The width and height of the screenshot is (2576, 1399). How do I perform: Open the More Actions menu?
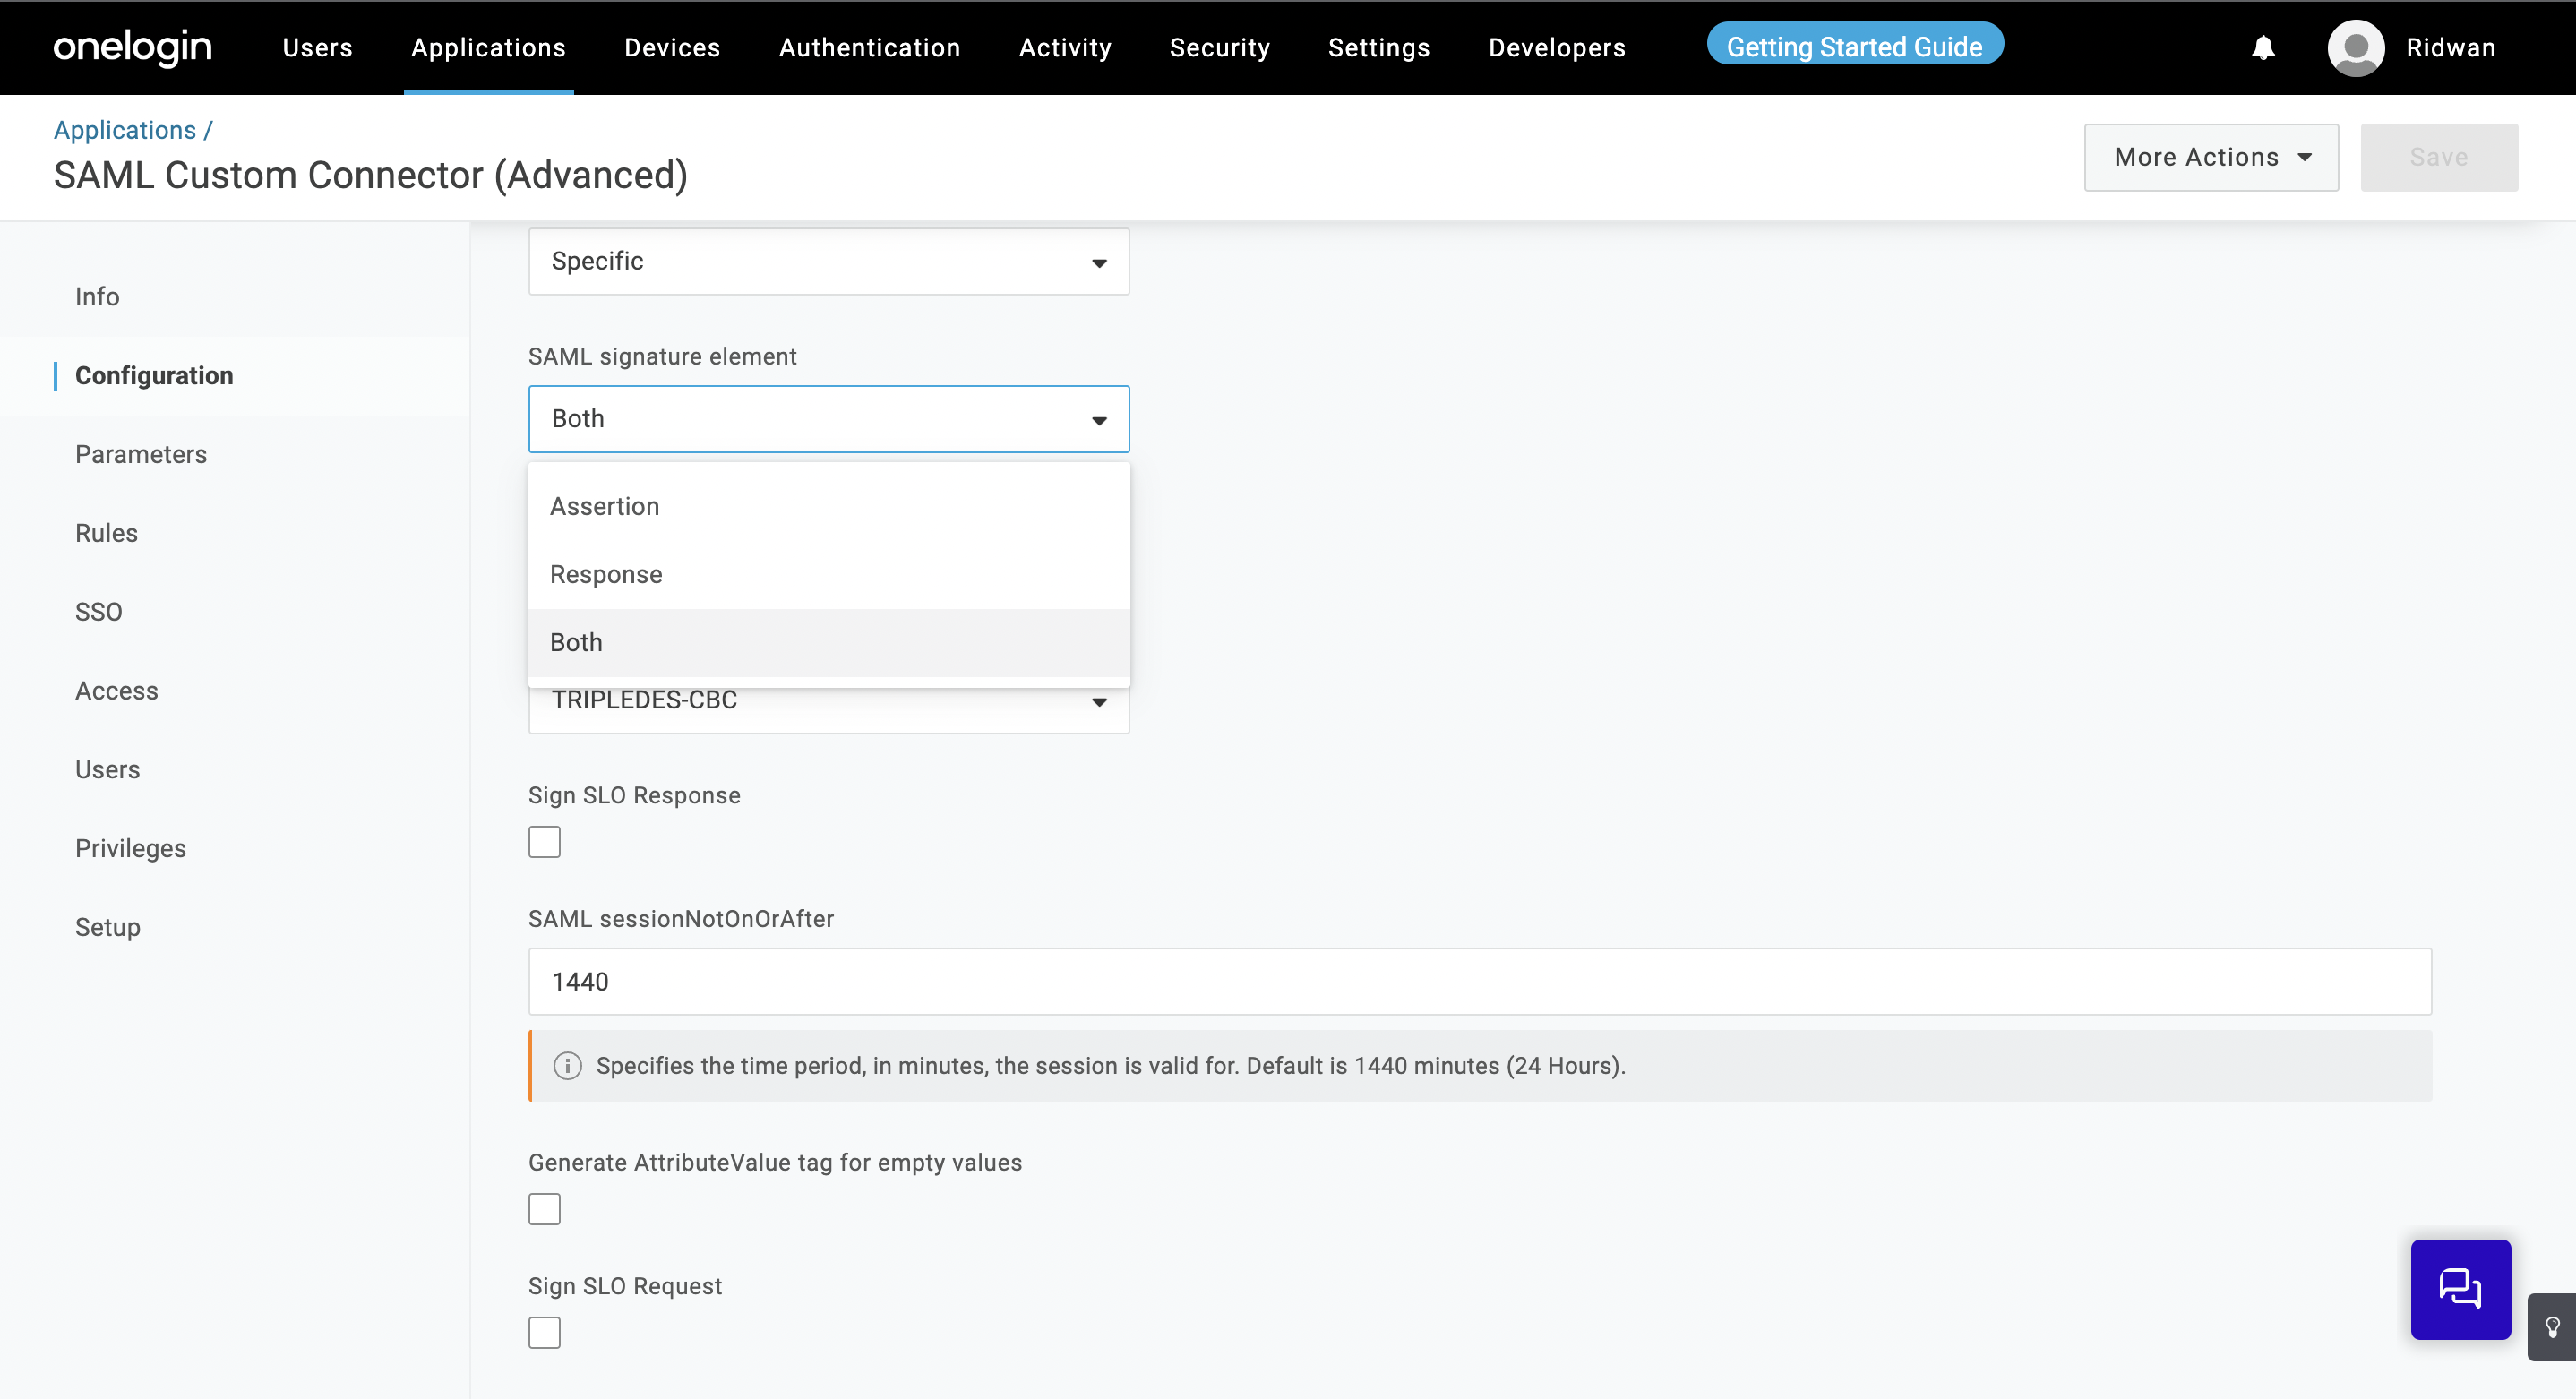click(x=2210, y=157)
